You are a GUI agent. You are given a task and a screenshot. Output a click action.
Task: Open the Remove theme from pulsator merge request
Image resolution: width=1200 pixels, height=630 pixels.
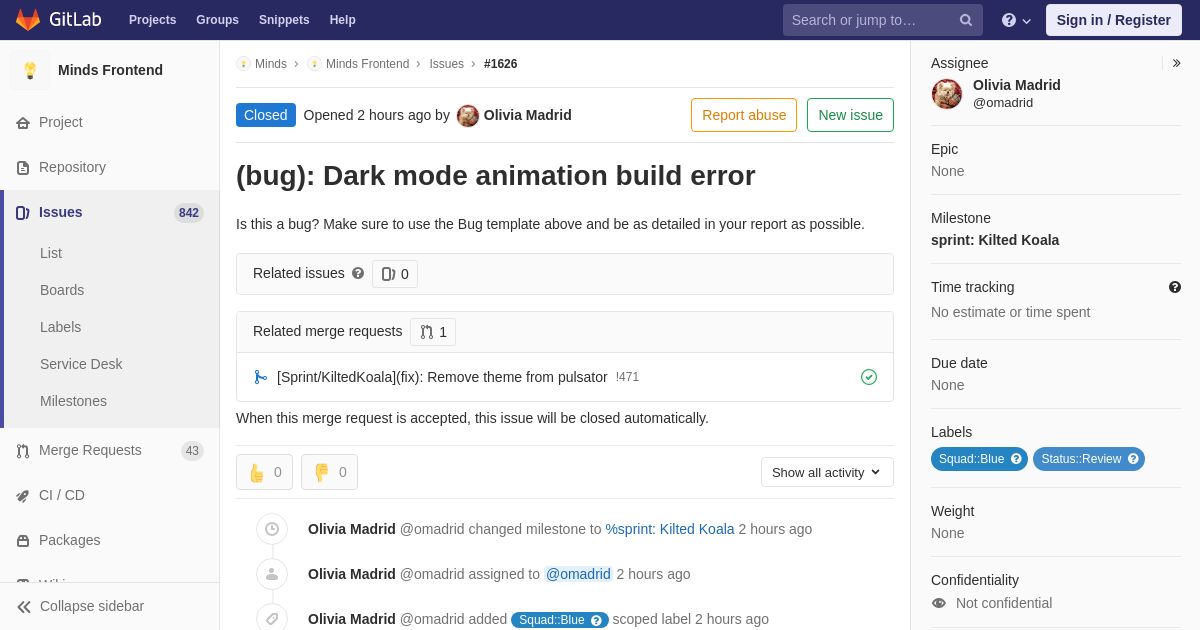pos(442,377)
